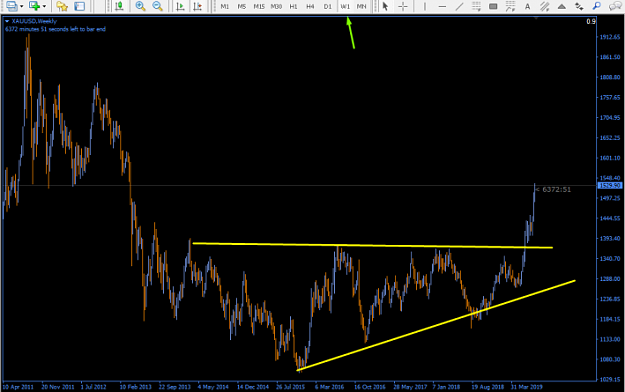Click the two-arrows objects icon
625x392 pixels.
[579, 6]
